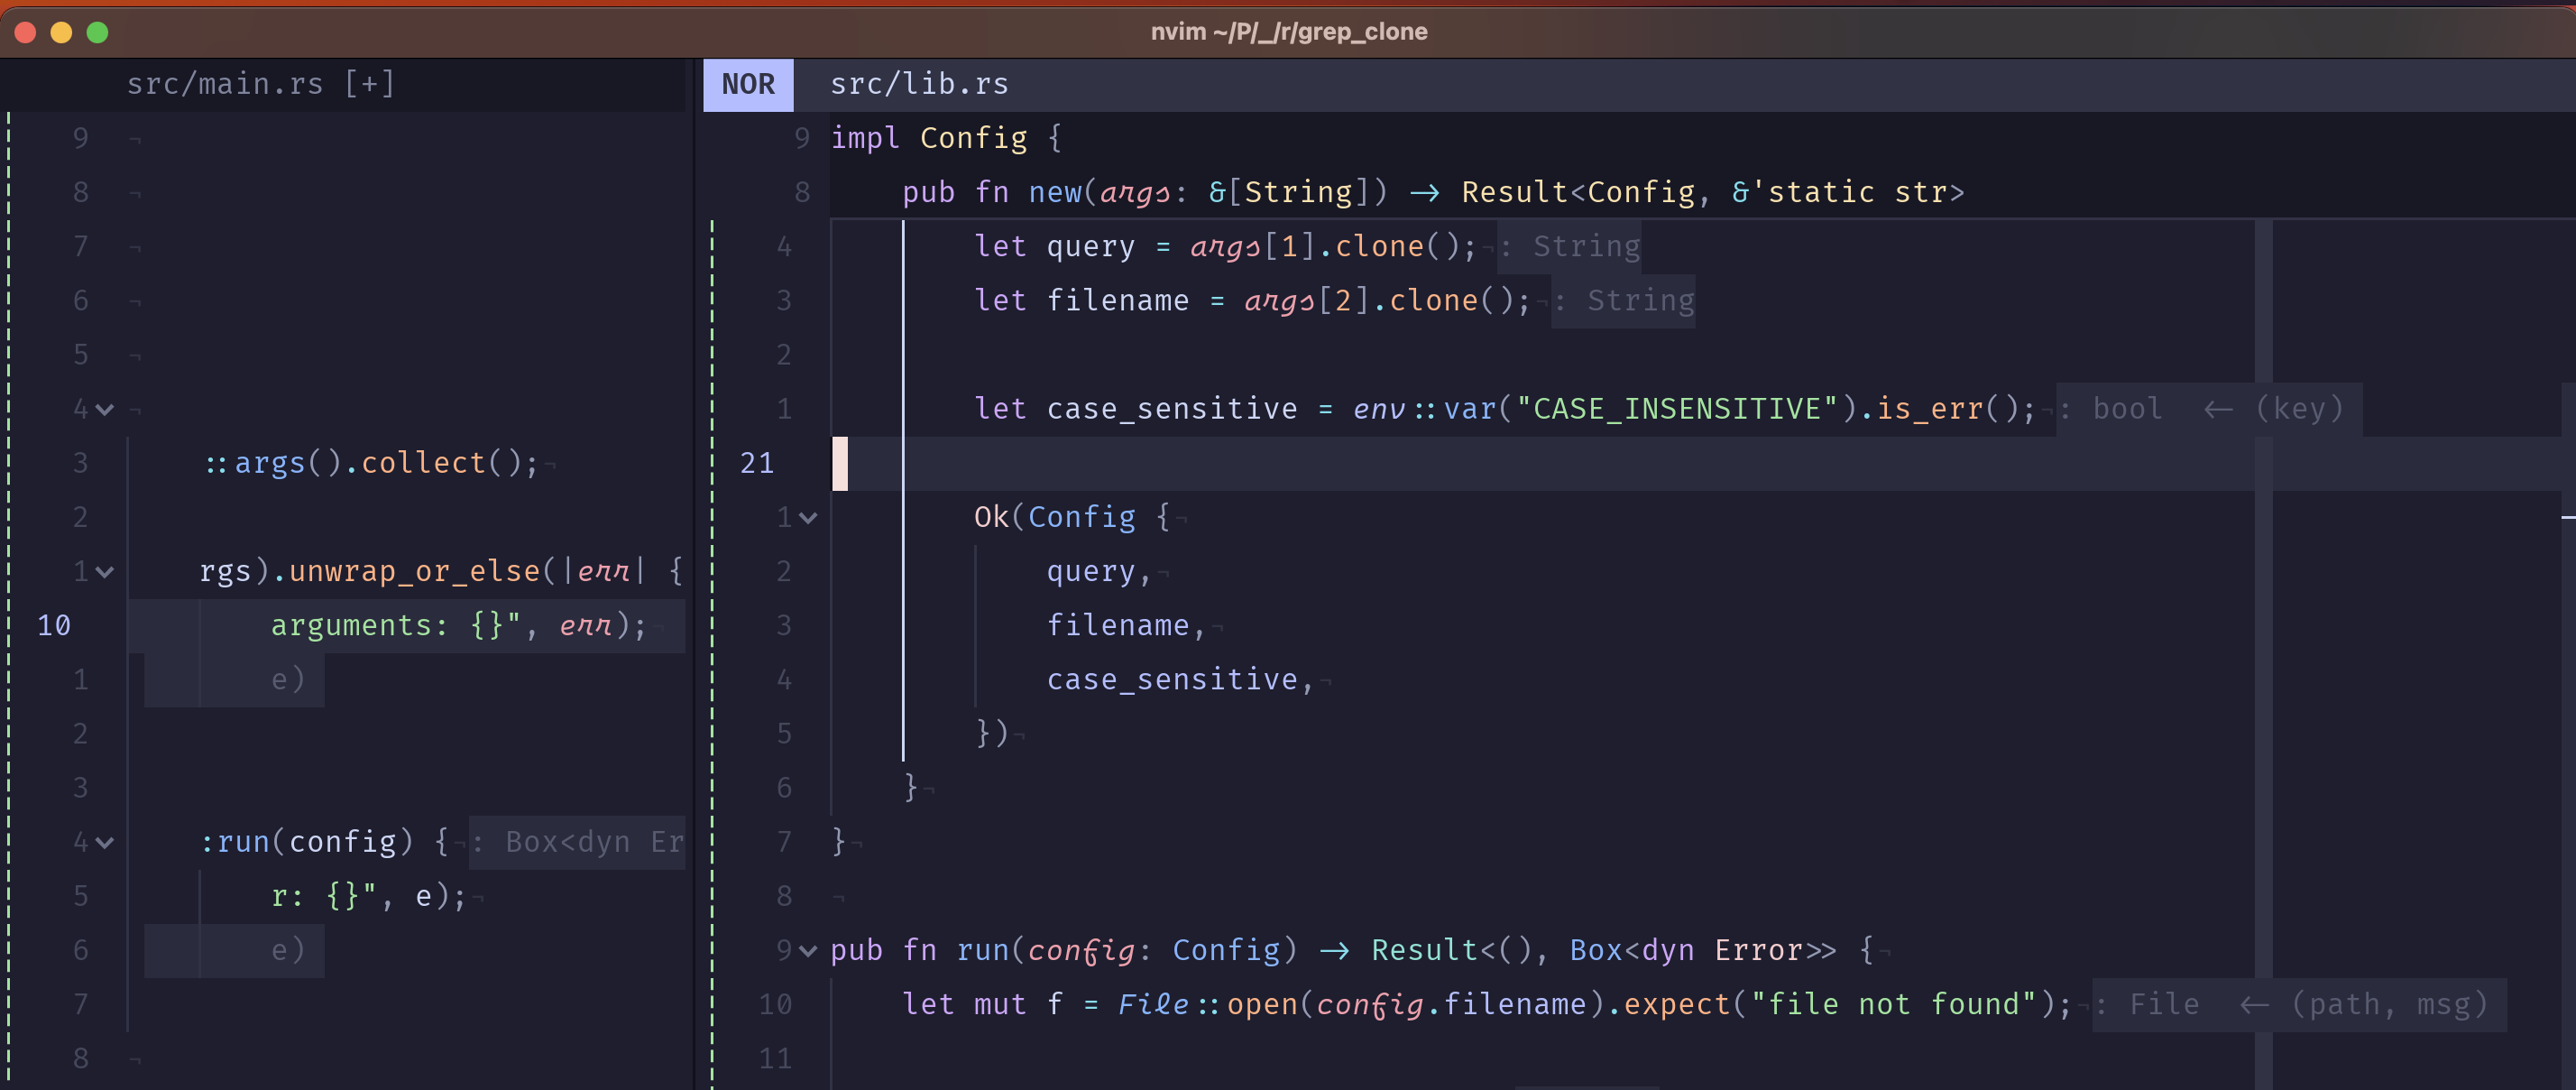2576x1090 pixels.
Task: Click the yellow minimize window button
Action: pos(61,32)
